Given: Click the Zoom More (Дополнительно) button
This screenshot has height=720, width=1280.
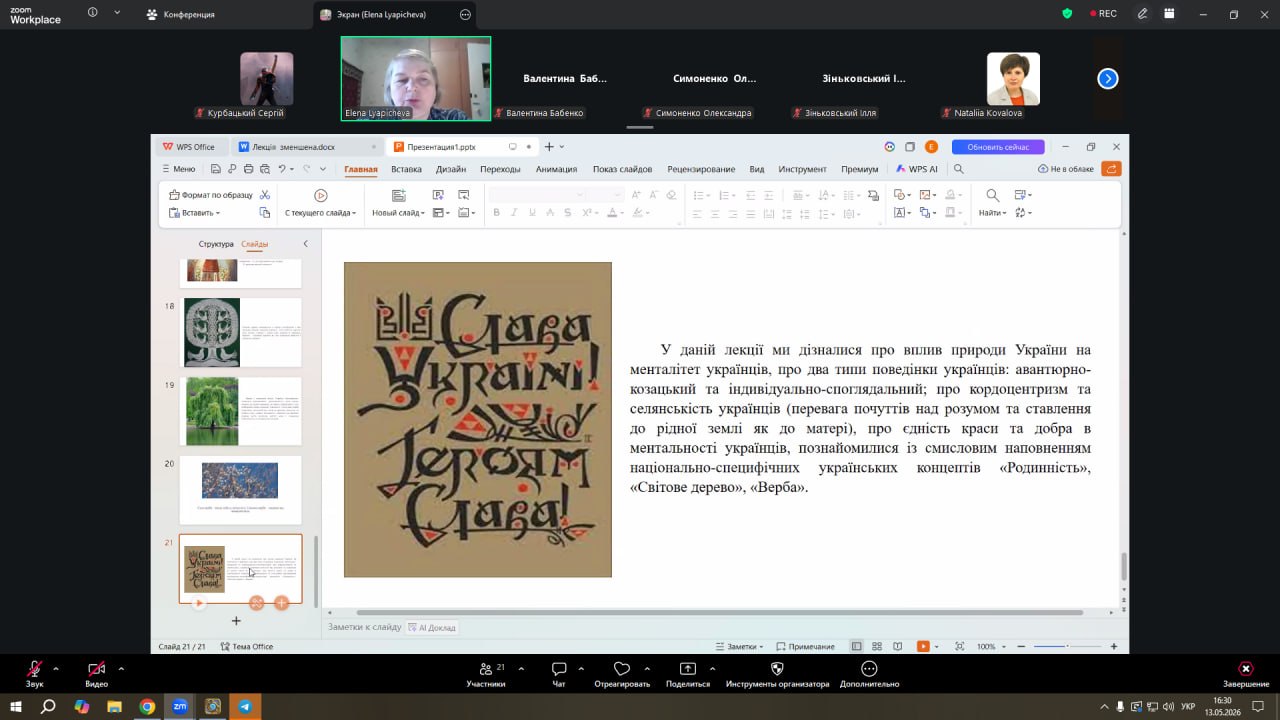Looking at the screenshot, I should [869, 674].
